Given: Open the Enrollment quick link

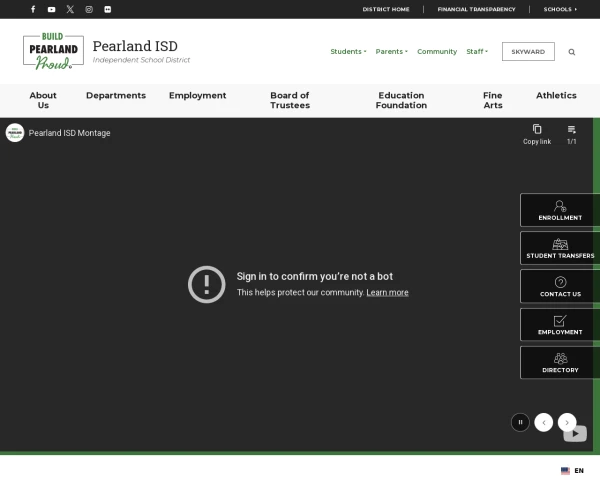Looking at the screenshot, I should click(560, 210).
